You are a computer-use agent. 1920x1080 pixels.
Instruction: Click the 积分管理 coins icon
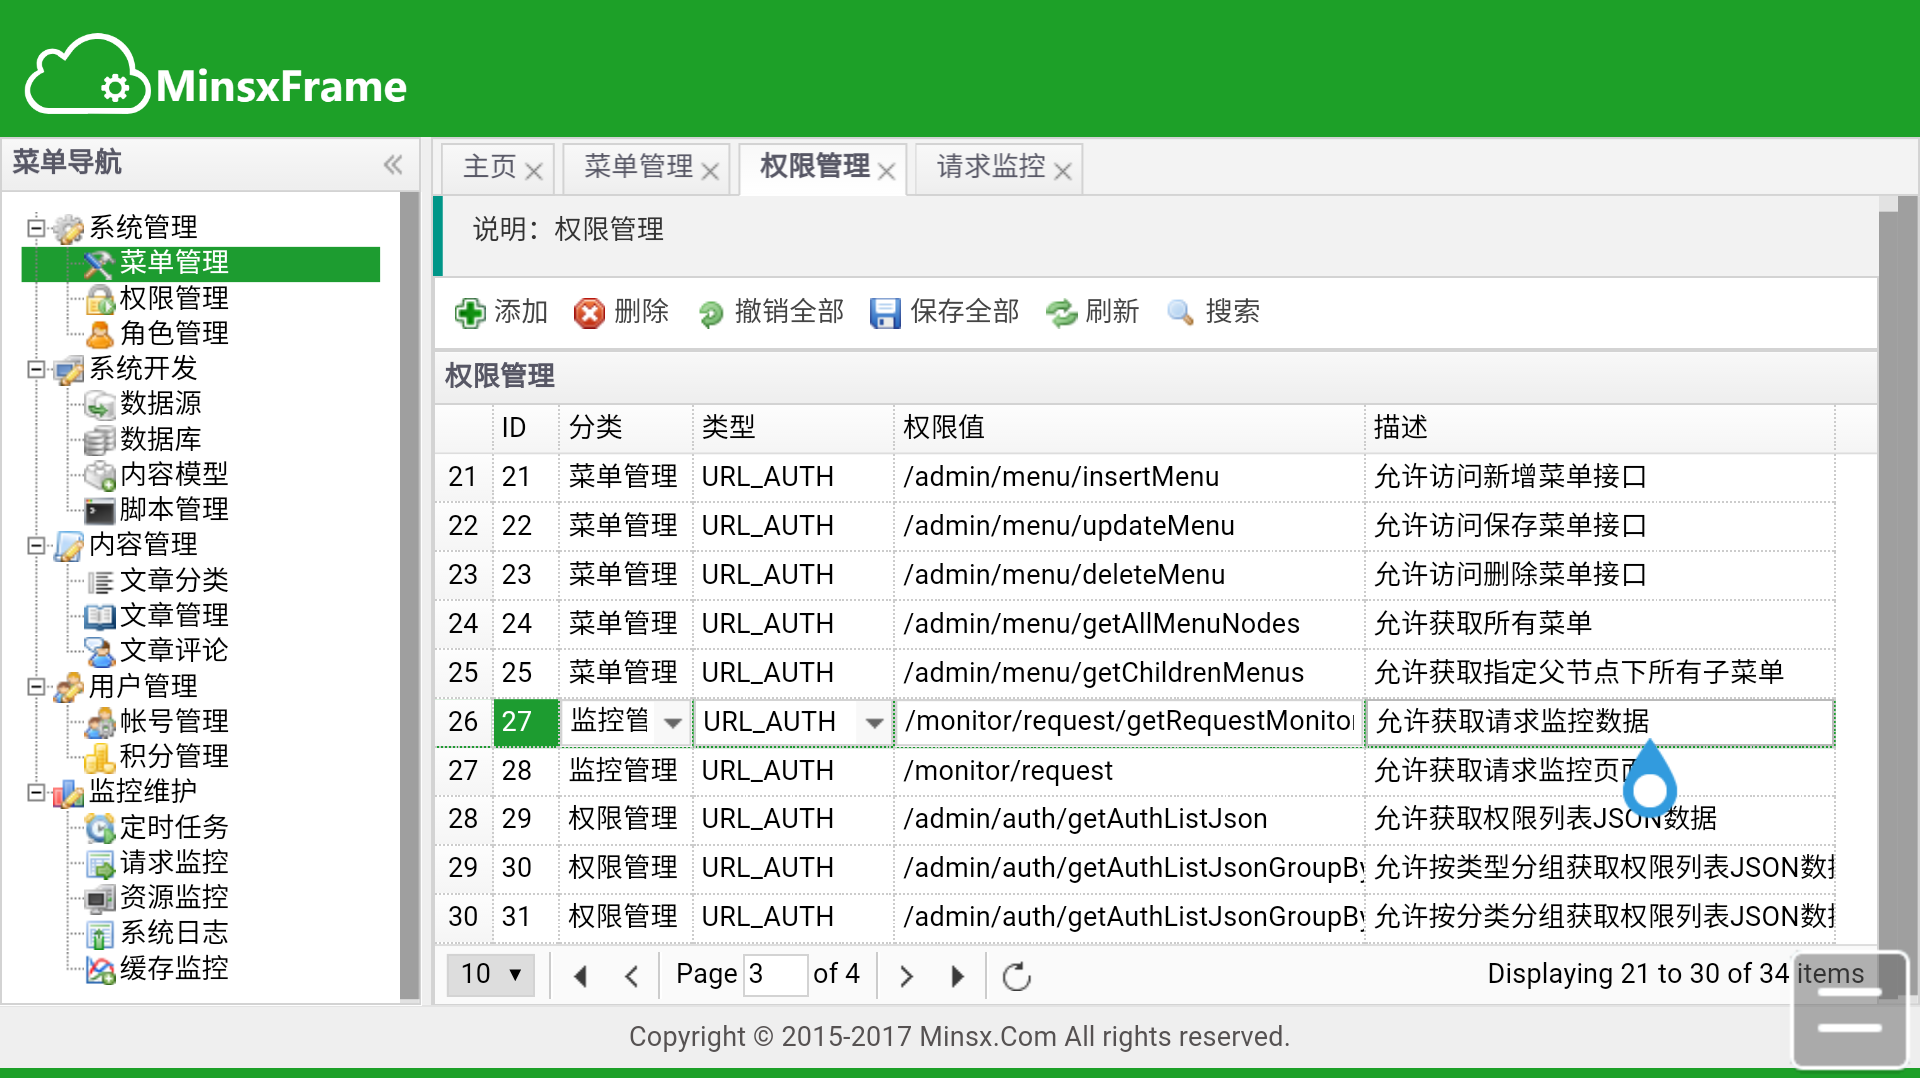99,758
